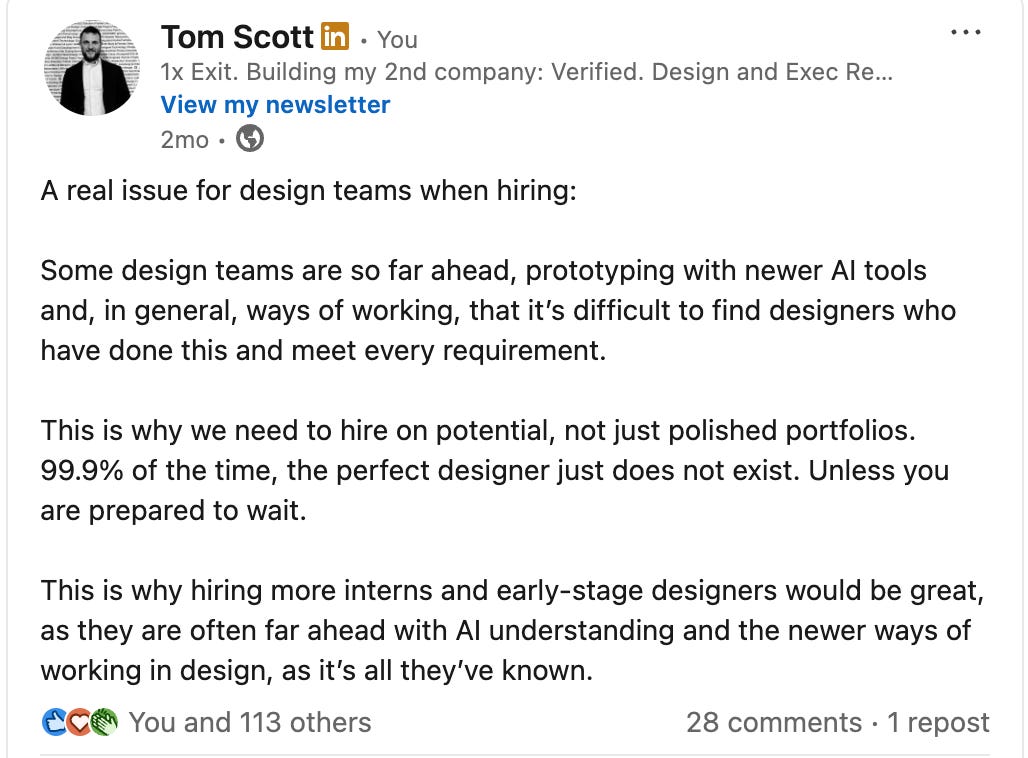The height and width of the screenshot is (758, 1028).
Task: Open the Tom Scott name link
Action: coord(237,37)
